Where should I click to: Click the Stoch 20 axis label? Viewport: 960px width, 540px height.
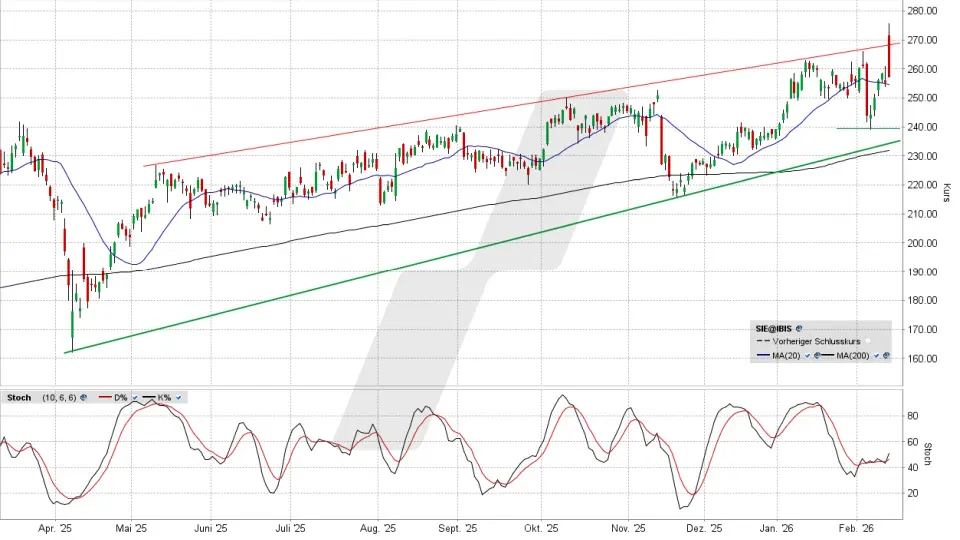[x=912, y=493]
